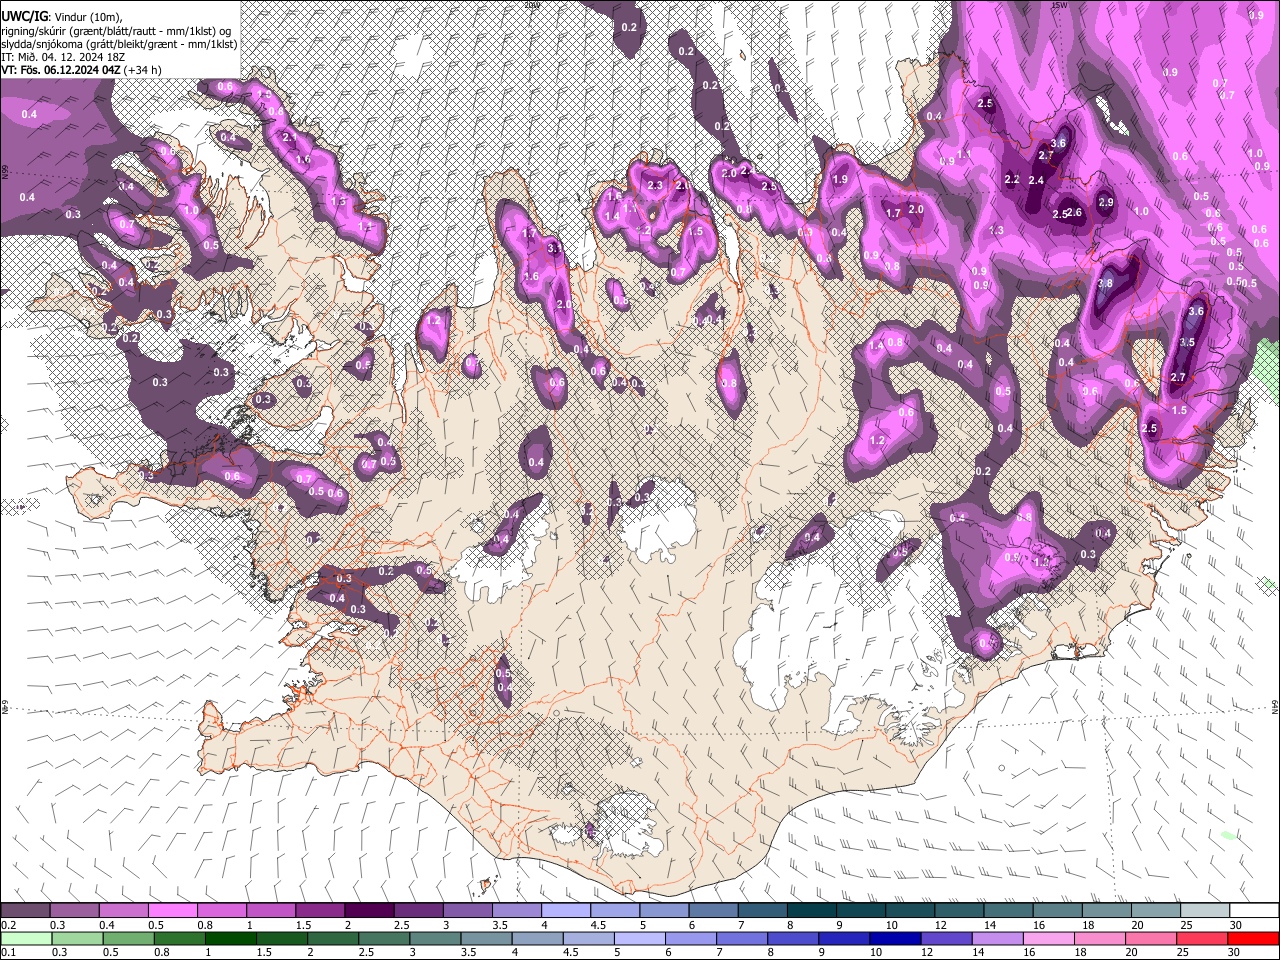Viewport: 1280px width, 960px height.
Task: Pick the snow scale swatch labeled 2.5
Action: (418, 911)
